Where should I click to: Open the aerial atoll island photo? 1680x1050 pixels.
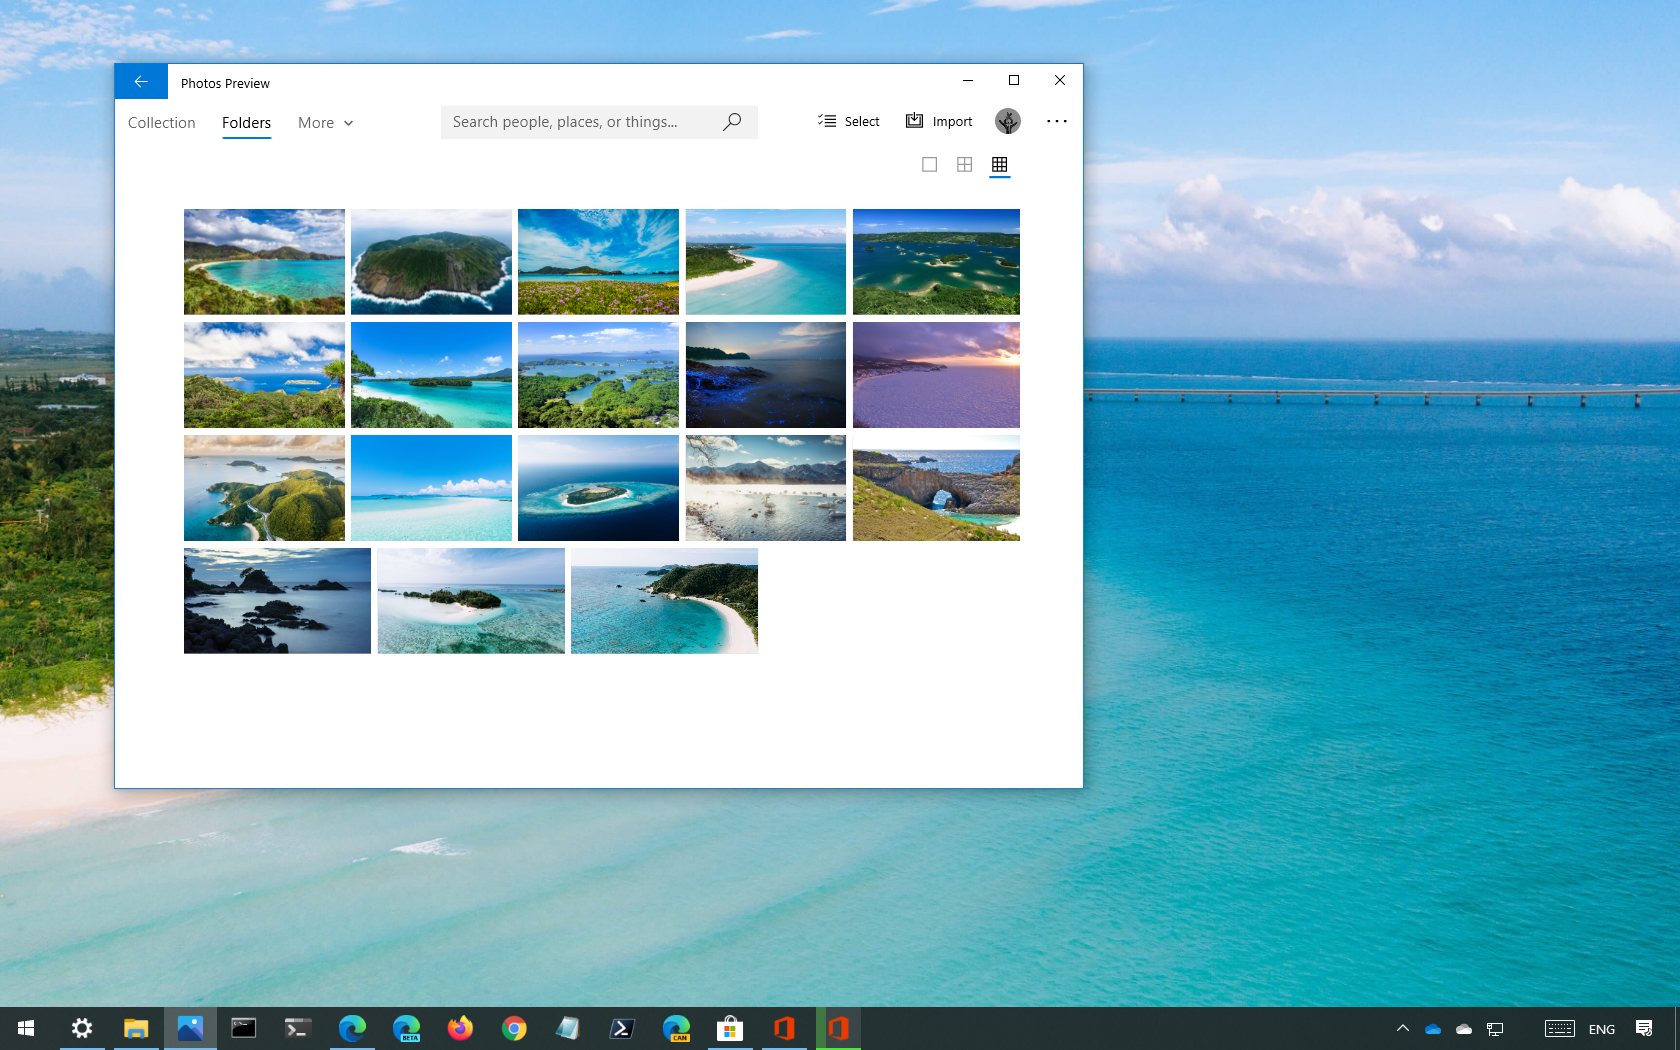[598, 488]
